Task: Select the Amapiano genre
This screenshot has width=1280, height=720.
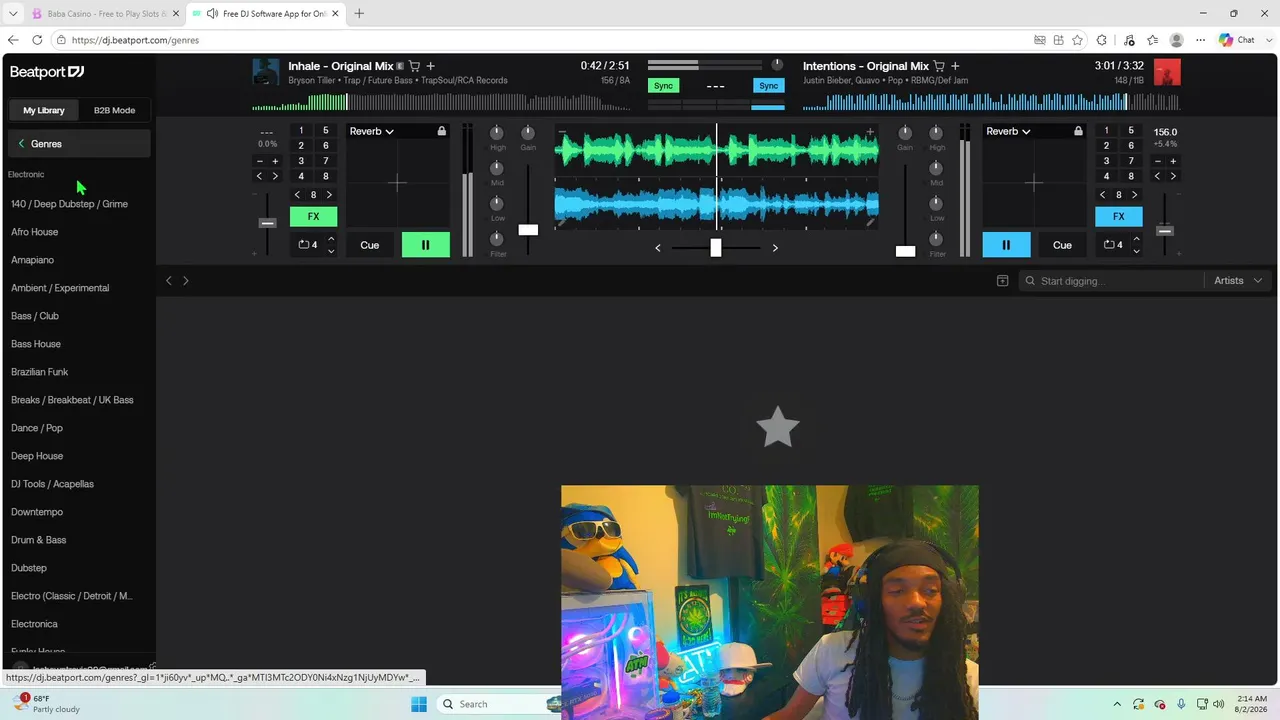Action: click(33, 260)
